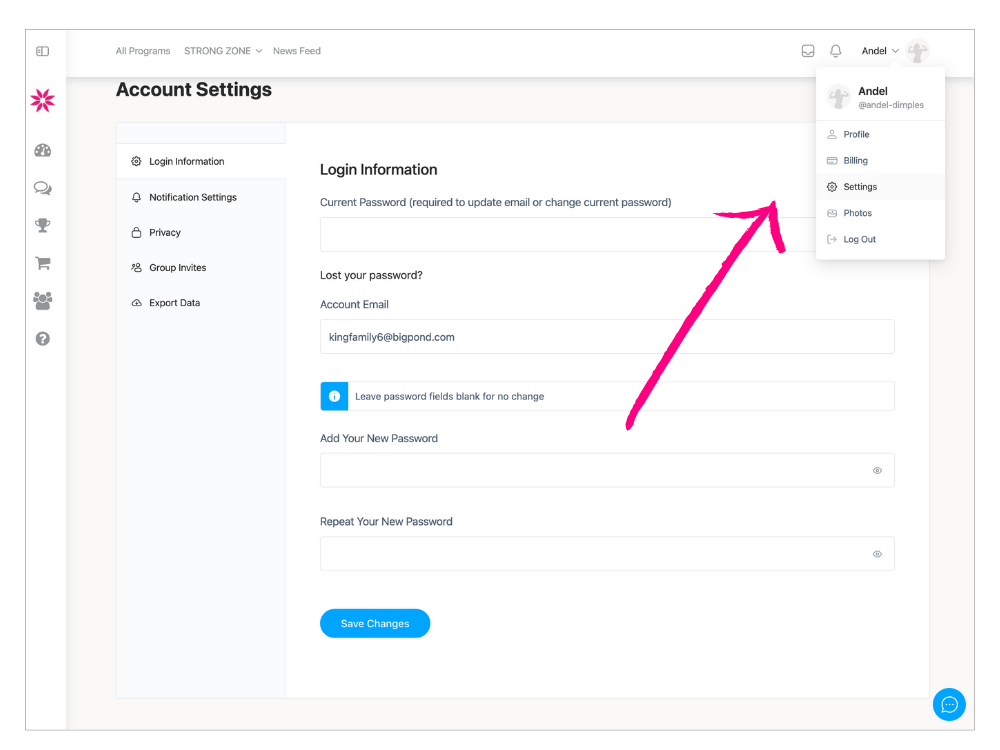
Task: Open the trophy sidebar icon
Action: point(42,225)
